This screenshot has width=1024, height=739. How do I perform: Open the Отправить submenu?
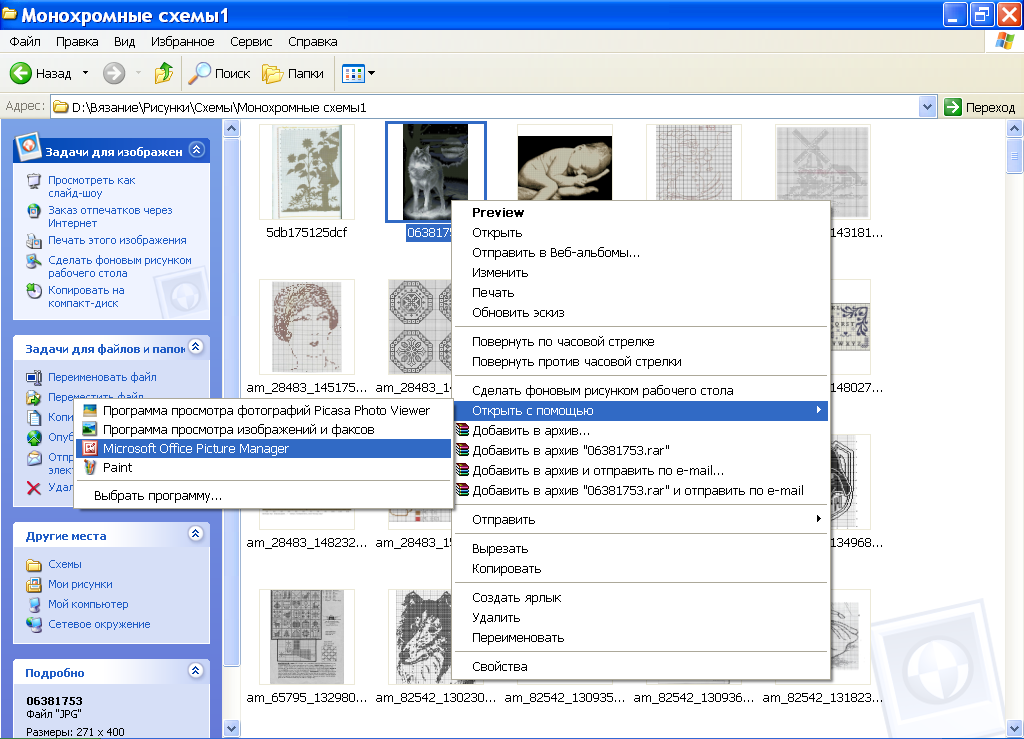pyautogui.click(x=641, y=520)
